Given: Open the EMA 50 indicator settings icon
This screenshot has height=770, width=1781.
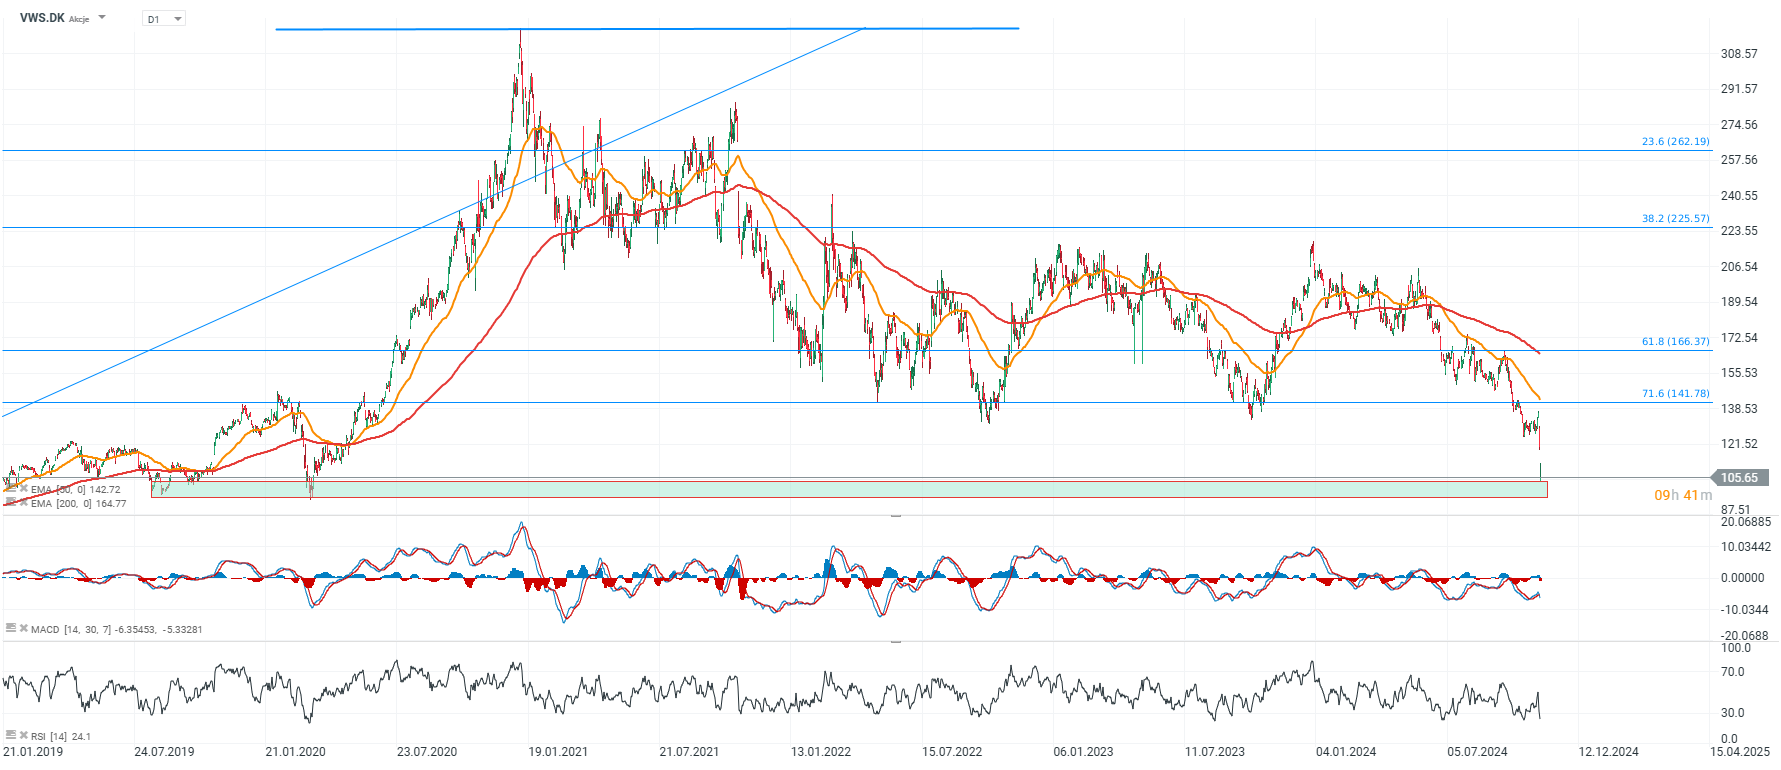Looking at the screenshot, I should [10, 489].
